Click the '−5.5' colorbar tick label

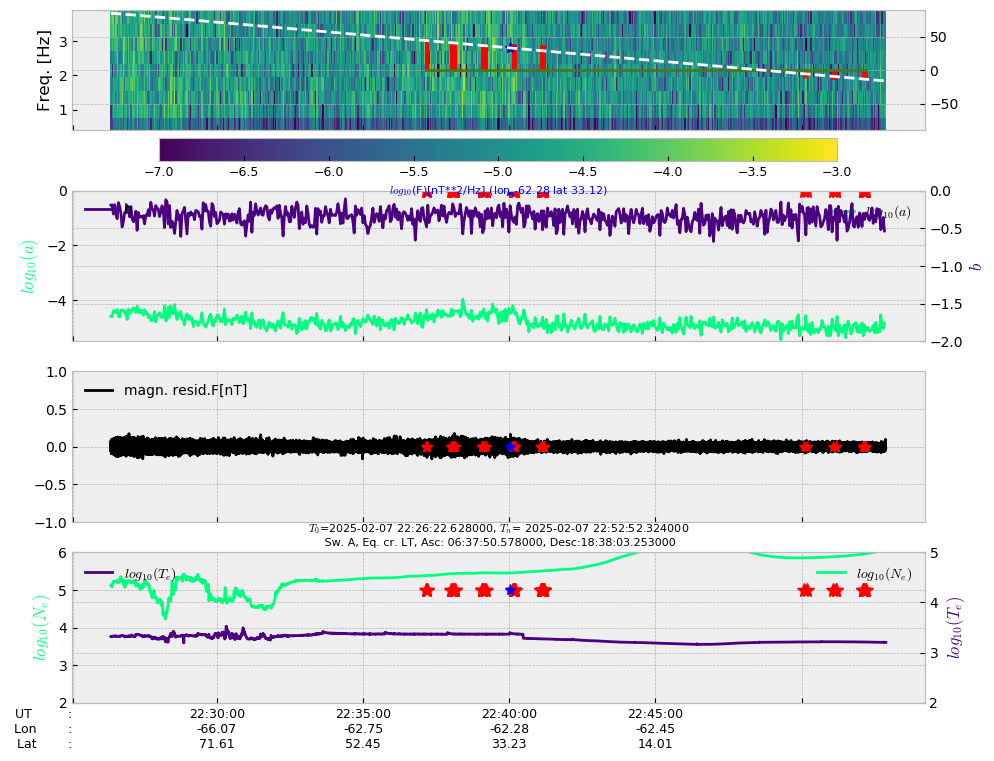(413, 172)
